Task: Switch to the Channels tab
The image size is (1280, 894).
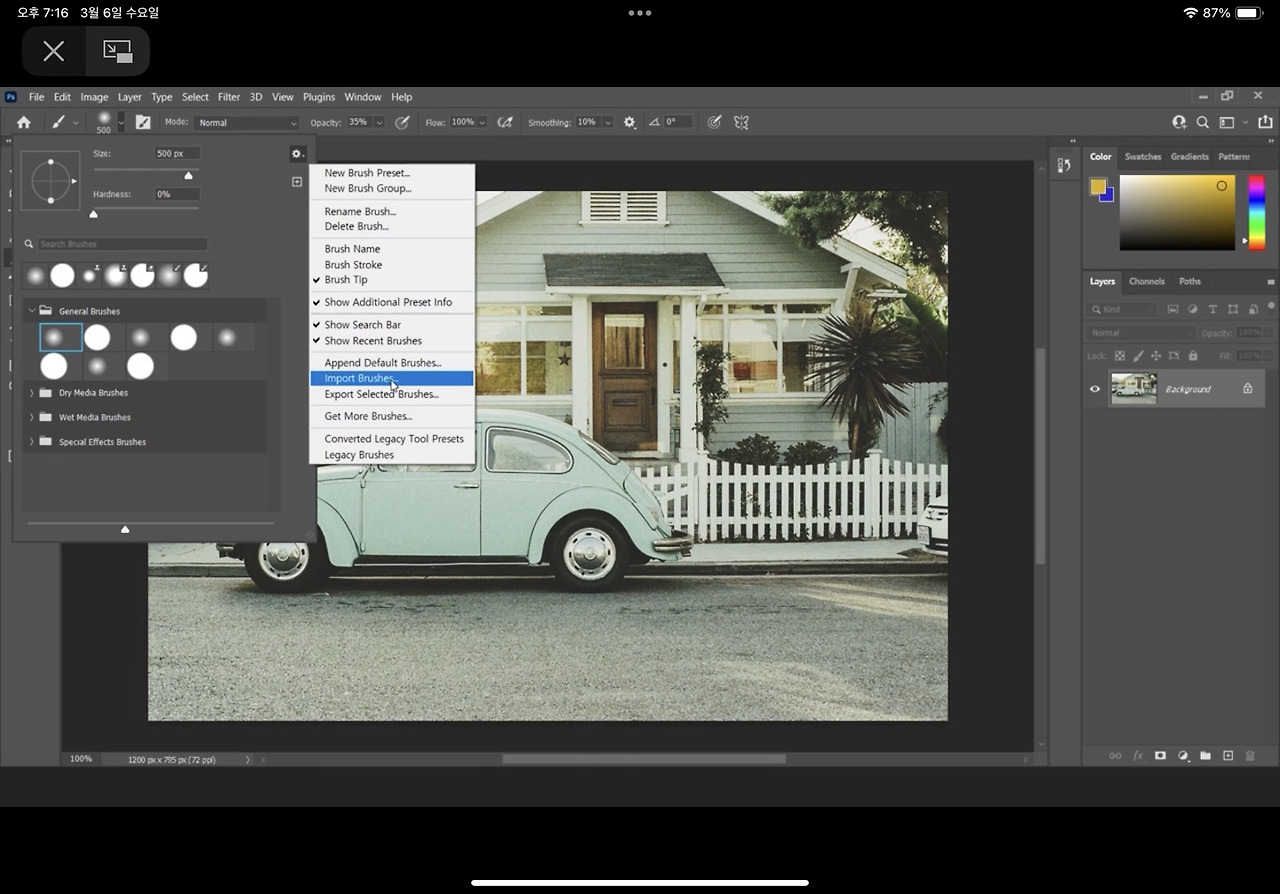Action: [1146, 282]
